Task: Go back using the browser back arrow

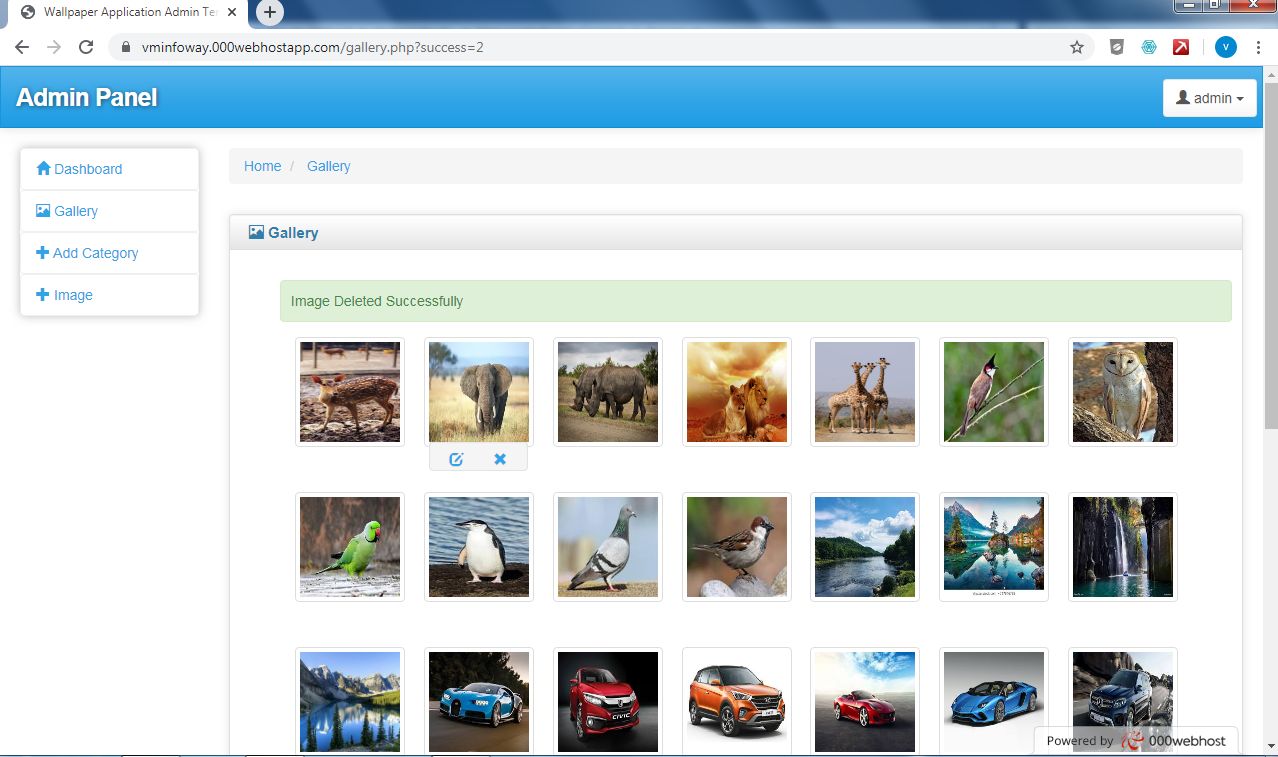Action: pos(22,47)
